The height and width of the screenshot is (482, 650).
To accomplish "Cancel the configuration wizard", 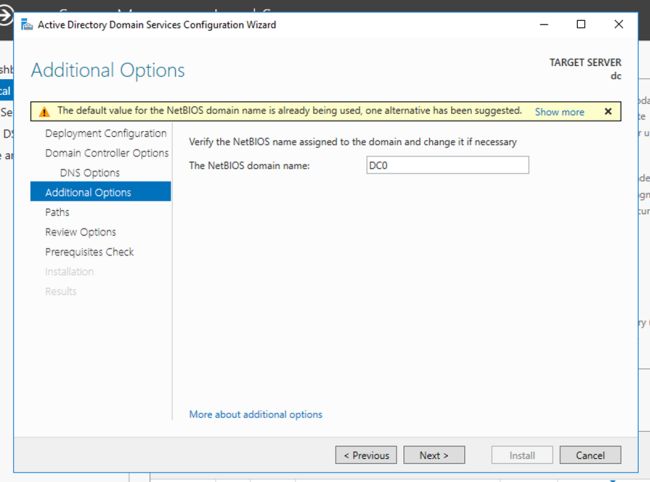I will (590, 455).
